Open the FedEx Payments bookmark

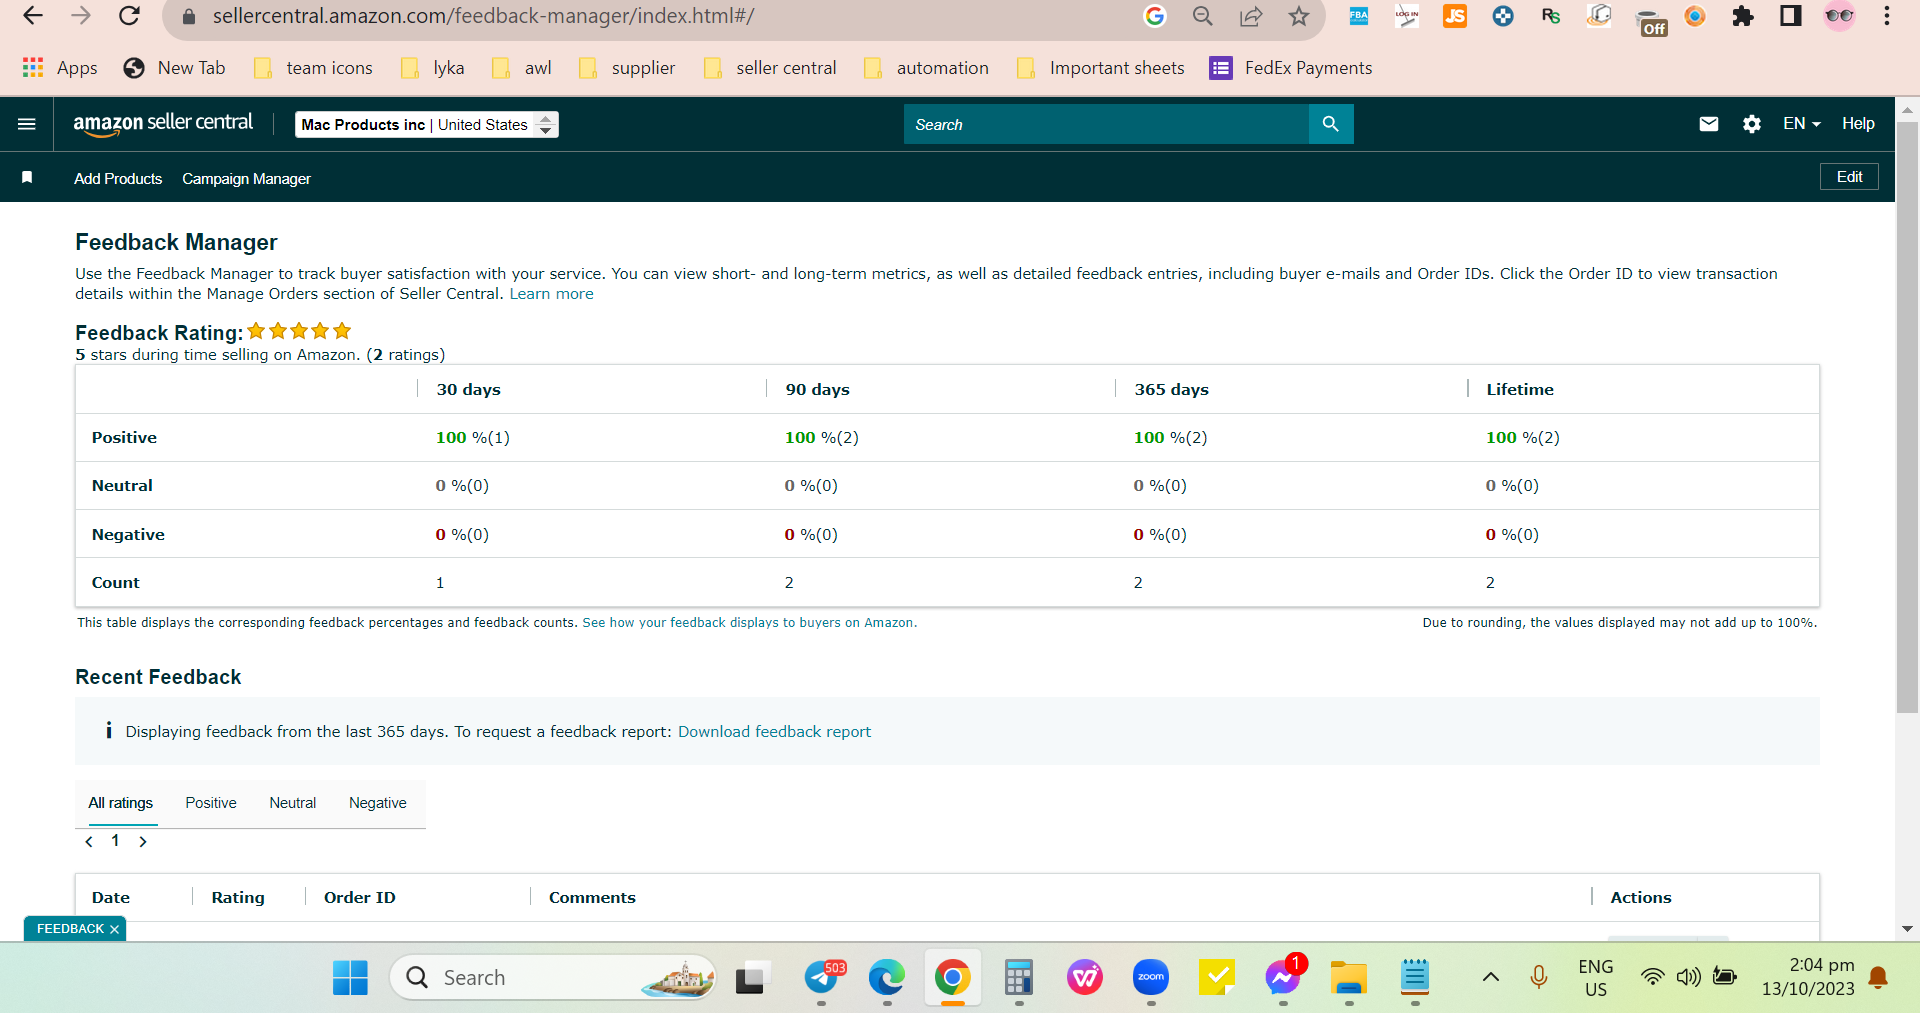1291,68
